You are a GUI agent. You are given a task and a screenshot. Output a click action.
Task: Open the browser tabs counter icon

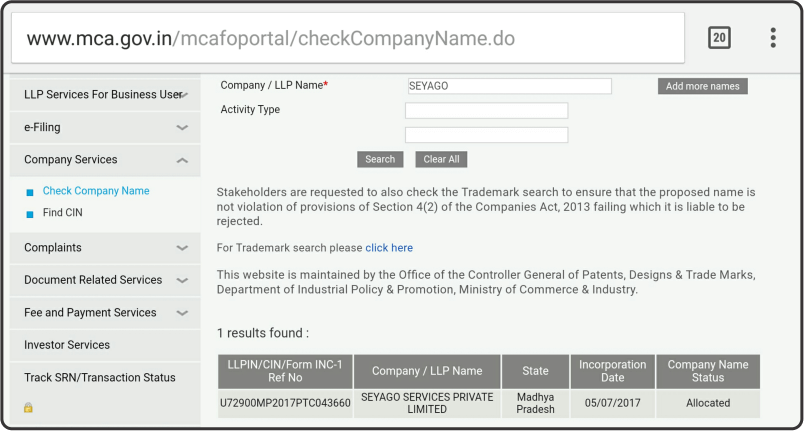719,38
